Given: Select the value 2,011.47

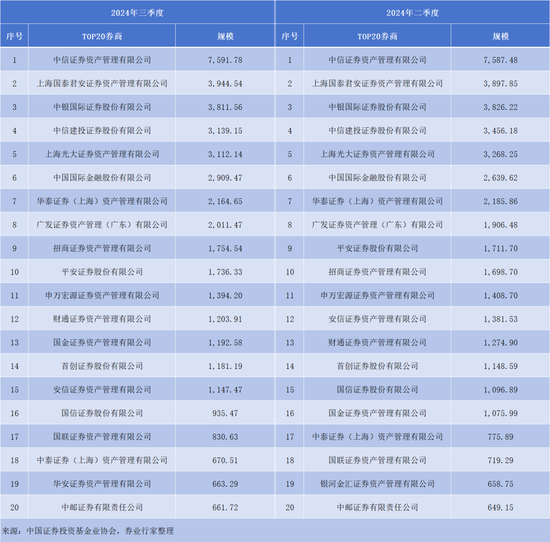Looking at the screenshot, I should point(225,225).
